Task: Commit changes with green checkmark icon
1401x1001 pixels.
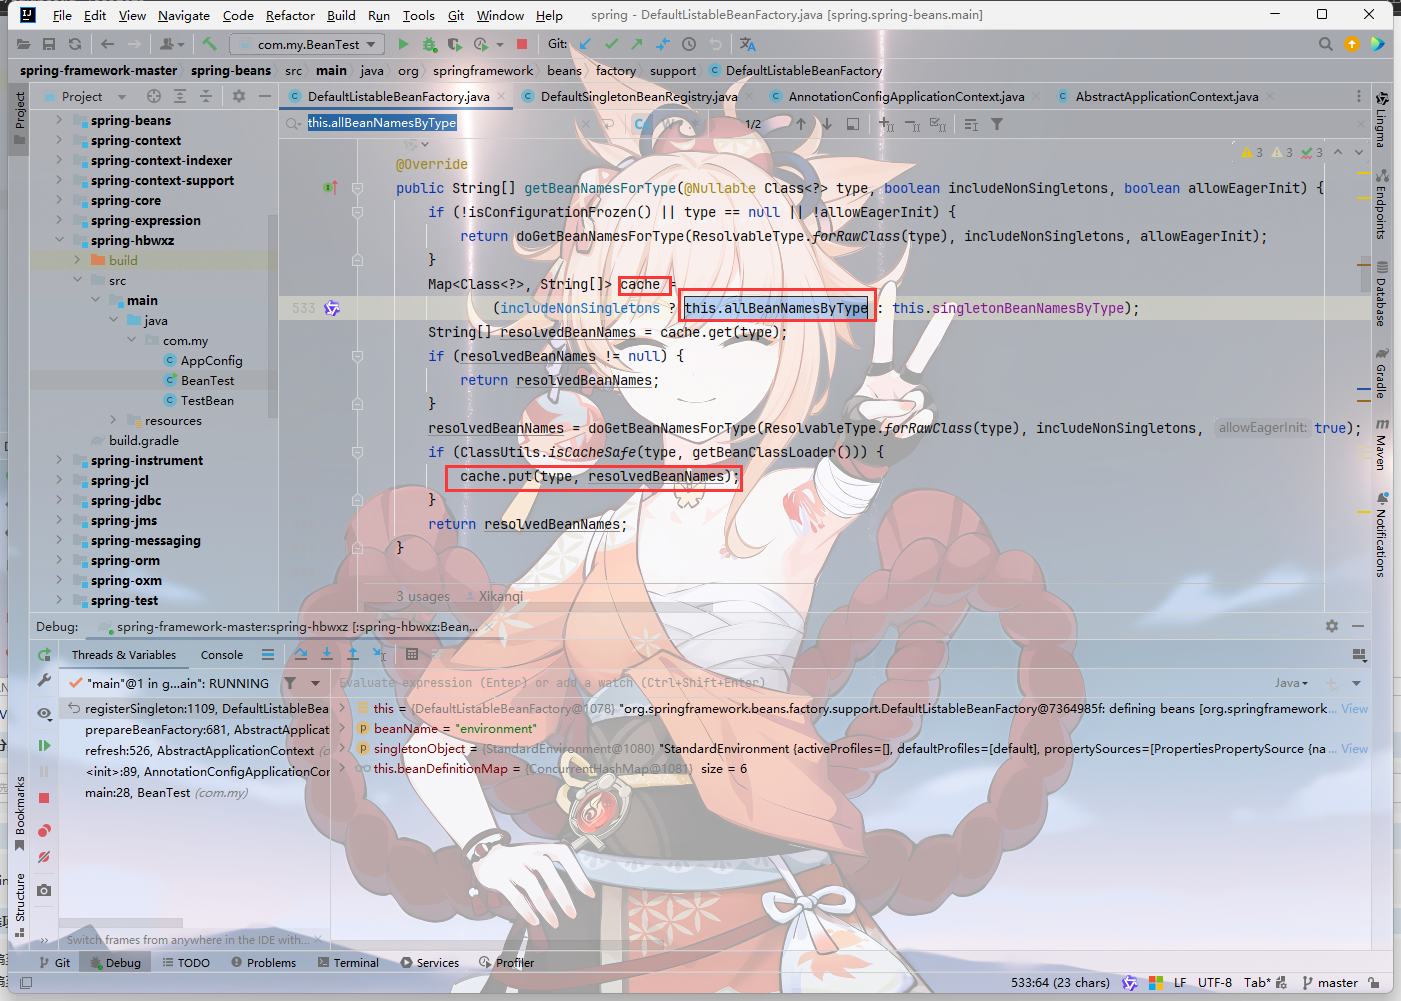Action: click(x=611, y=44)
